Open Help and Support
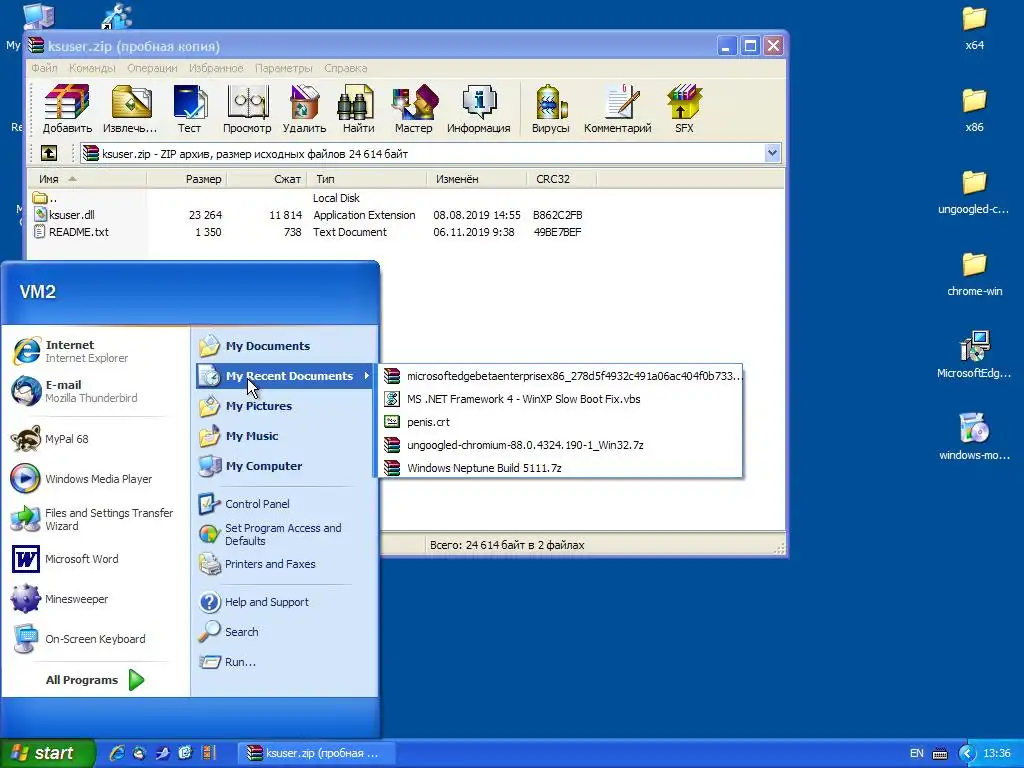Viewport: 1024px width, 768px height. click(x=284, y=602)
